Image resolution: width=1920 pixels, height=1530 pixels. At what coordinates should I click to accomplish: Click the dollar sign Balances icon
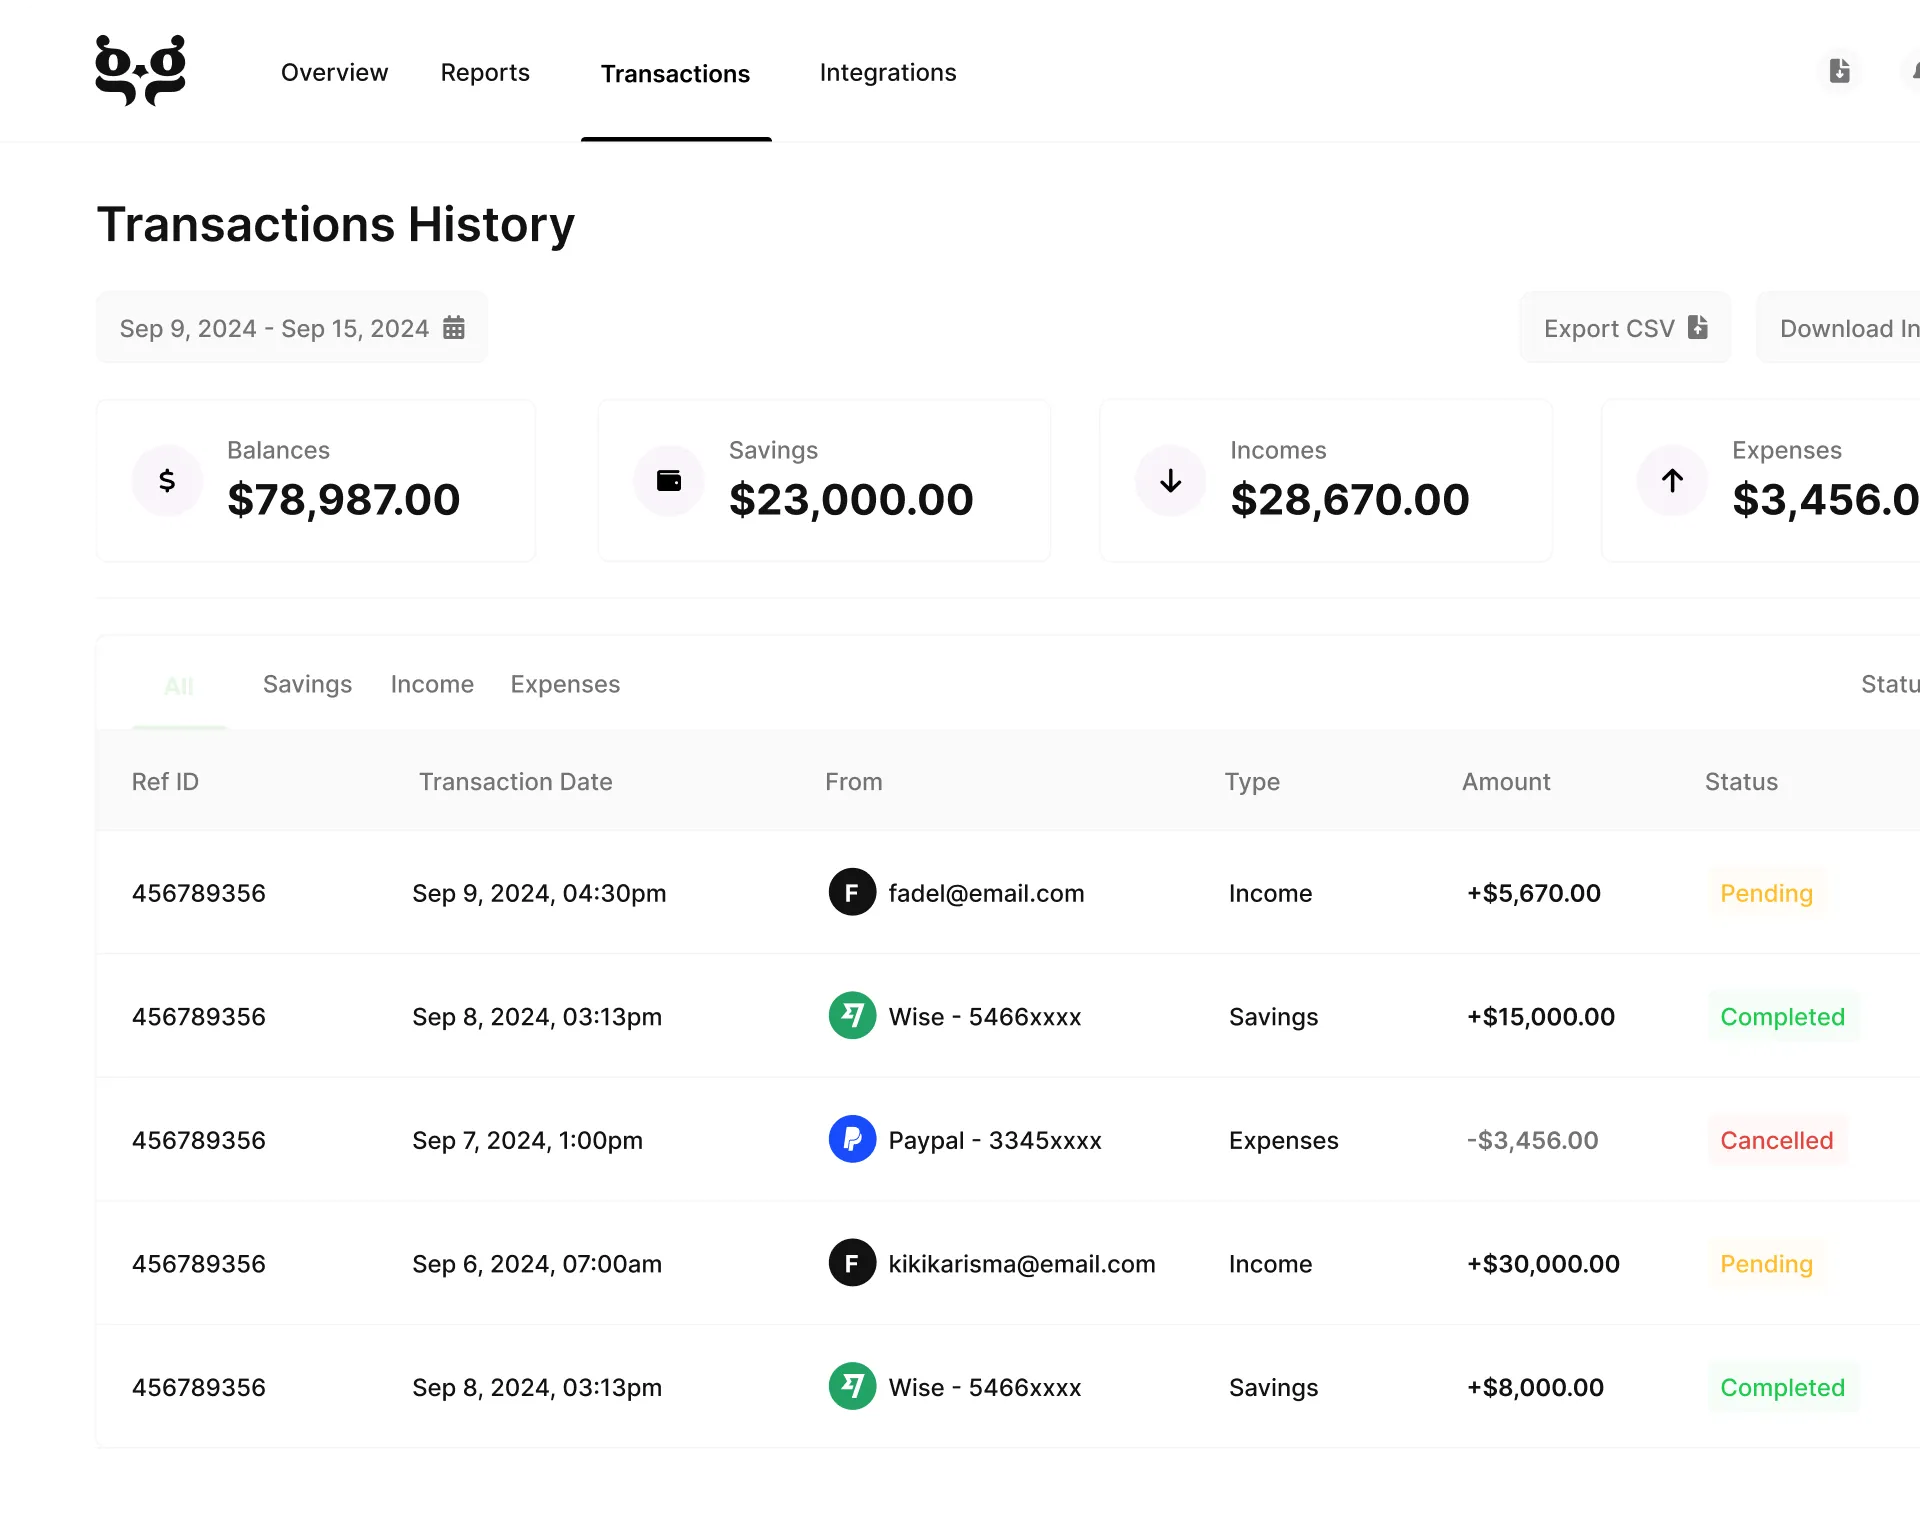(167, 481)
